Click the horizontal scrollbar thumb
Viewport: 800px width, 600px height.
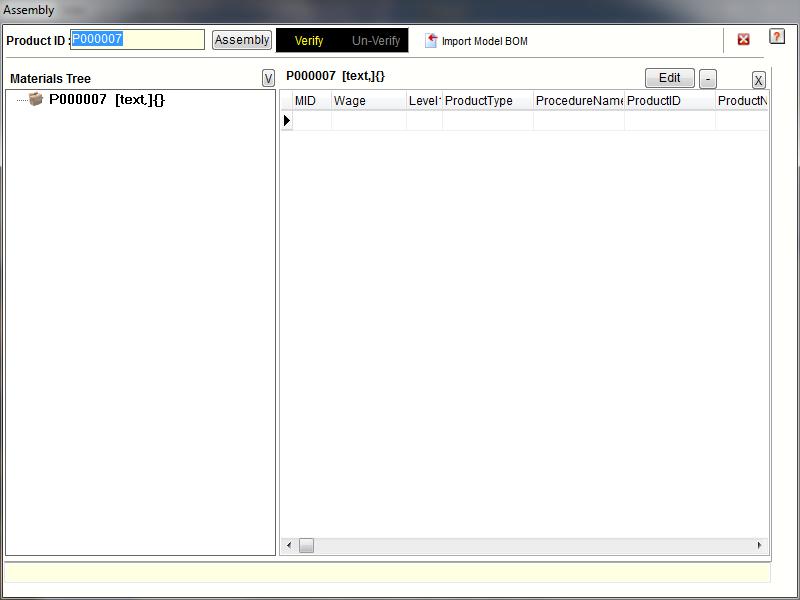point(306,545)
